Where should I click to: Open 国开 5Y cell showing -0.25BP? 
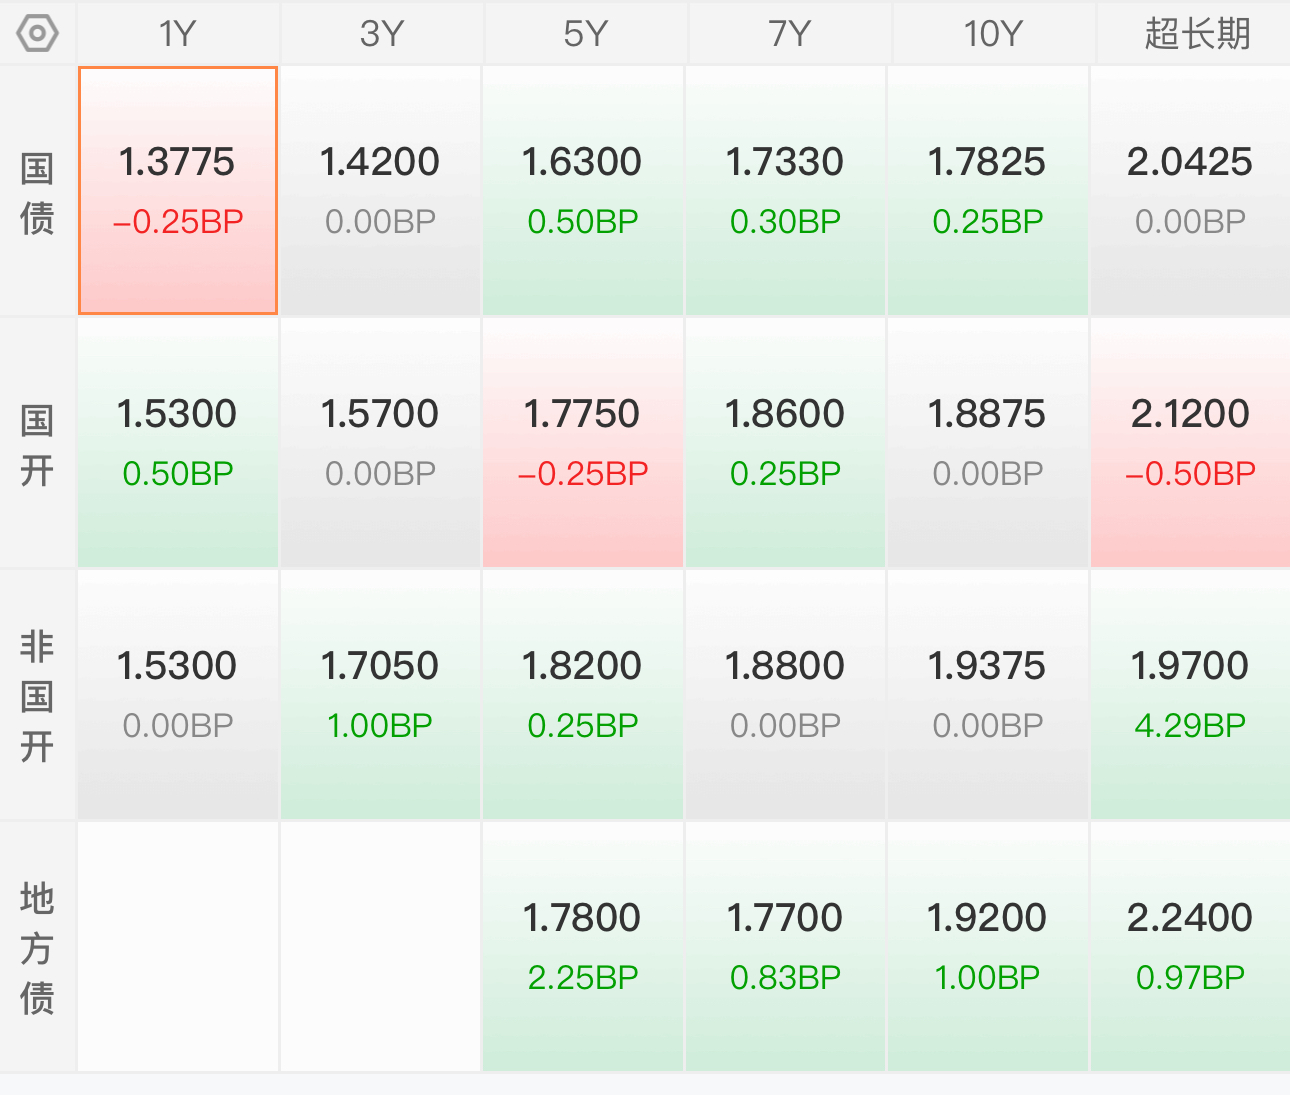pyautogui.click(x=583, y=443)
